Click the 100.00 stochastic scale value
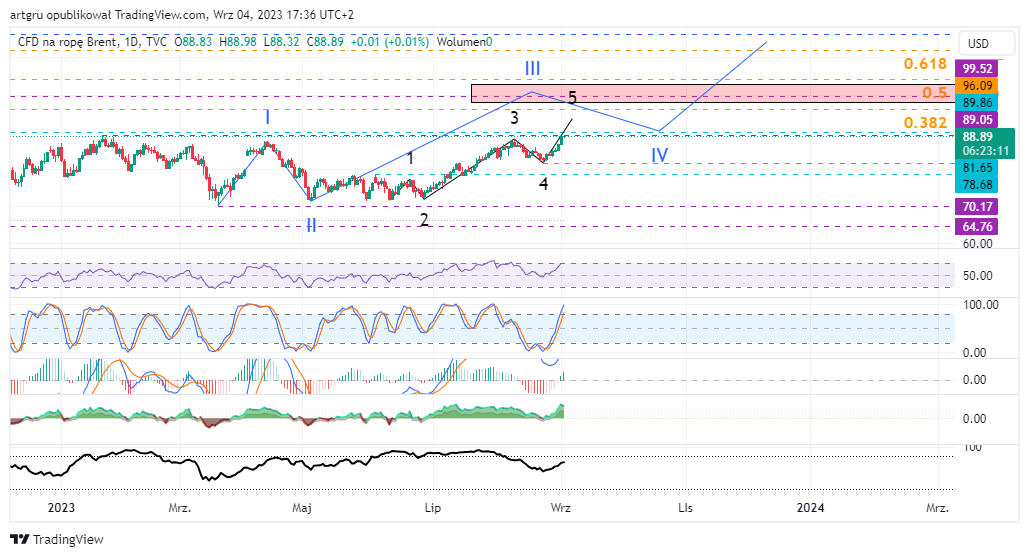This screenshot has height=557, width=1029. 980,304
